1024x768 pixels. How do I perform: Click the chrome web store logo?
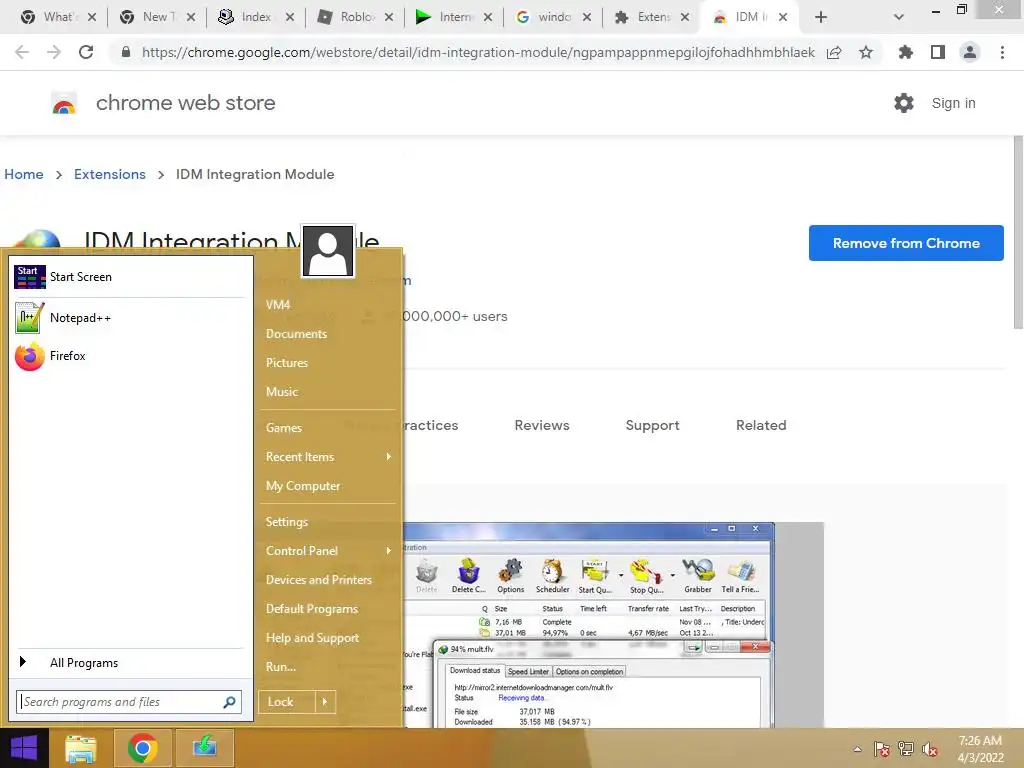coord(64,103)
